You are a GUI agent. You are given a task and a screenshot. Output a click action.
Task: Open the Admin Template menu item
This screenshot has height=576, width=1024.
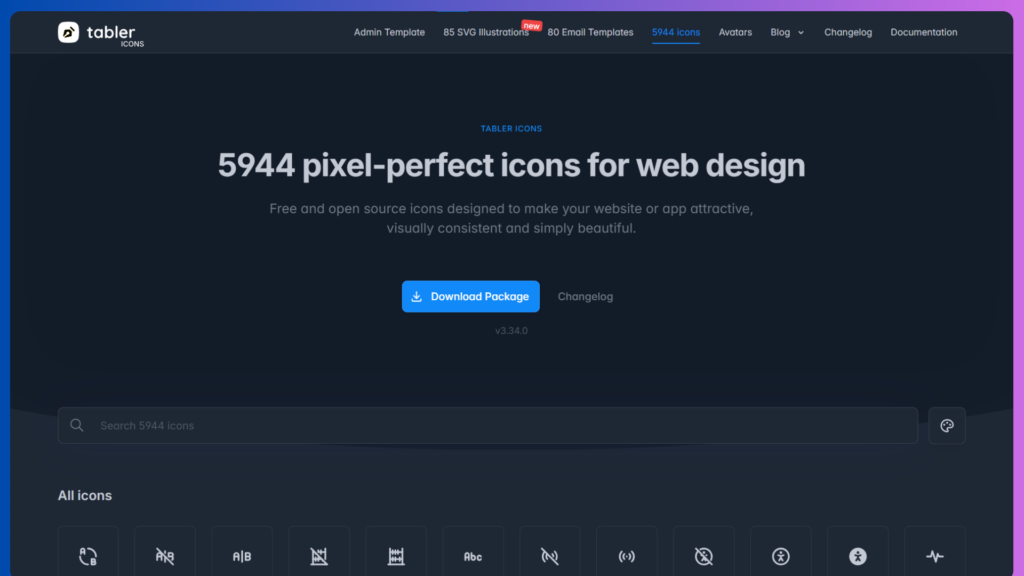coord(389,32)
